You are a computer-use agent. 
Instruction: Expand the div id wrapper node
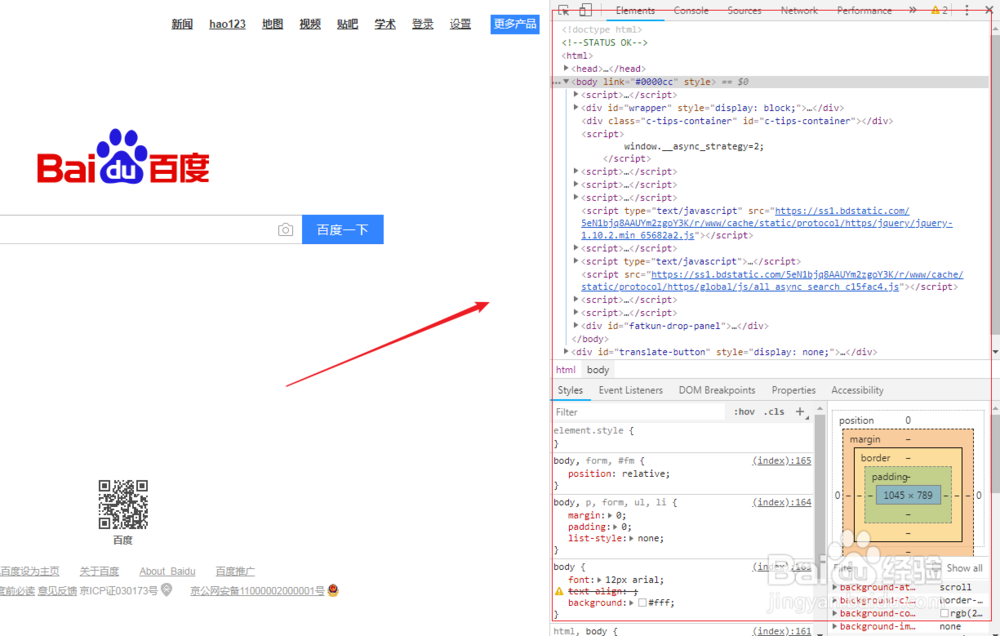(576, 107)
